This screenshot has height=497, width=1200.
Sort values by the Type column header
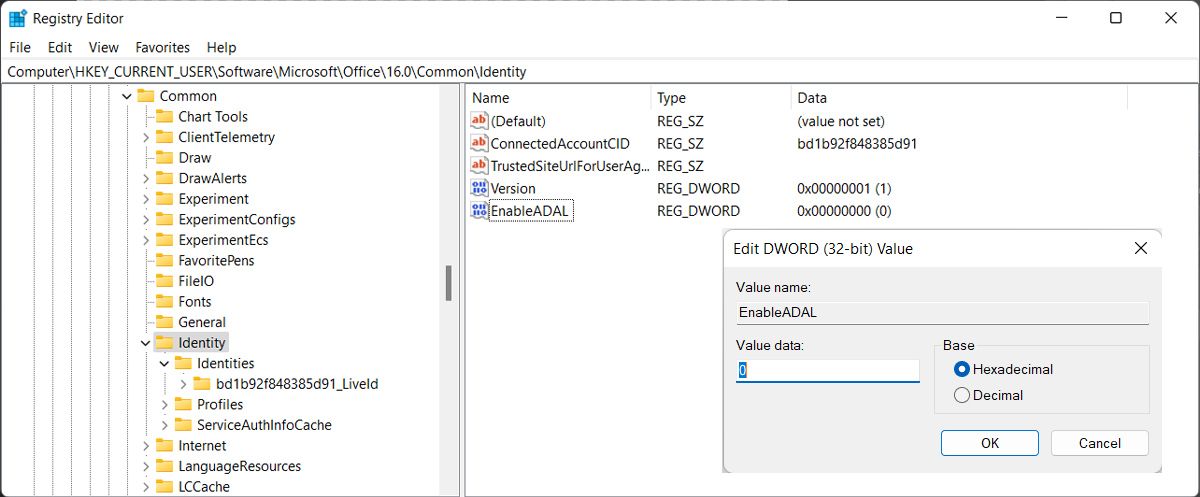pyautogui.click(x=720, y=98)
